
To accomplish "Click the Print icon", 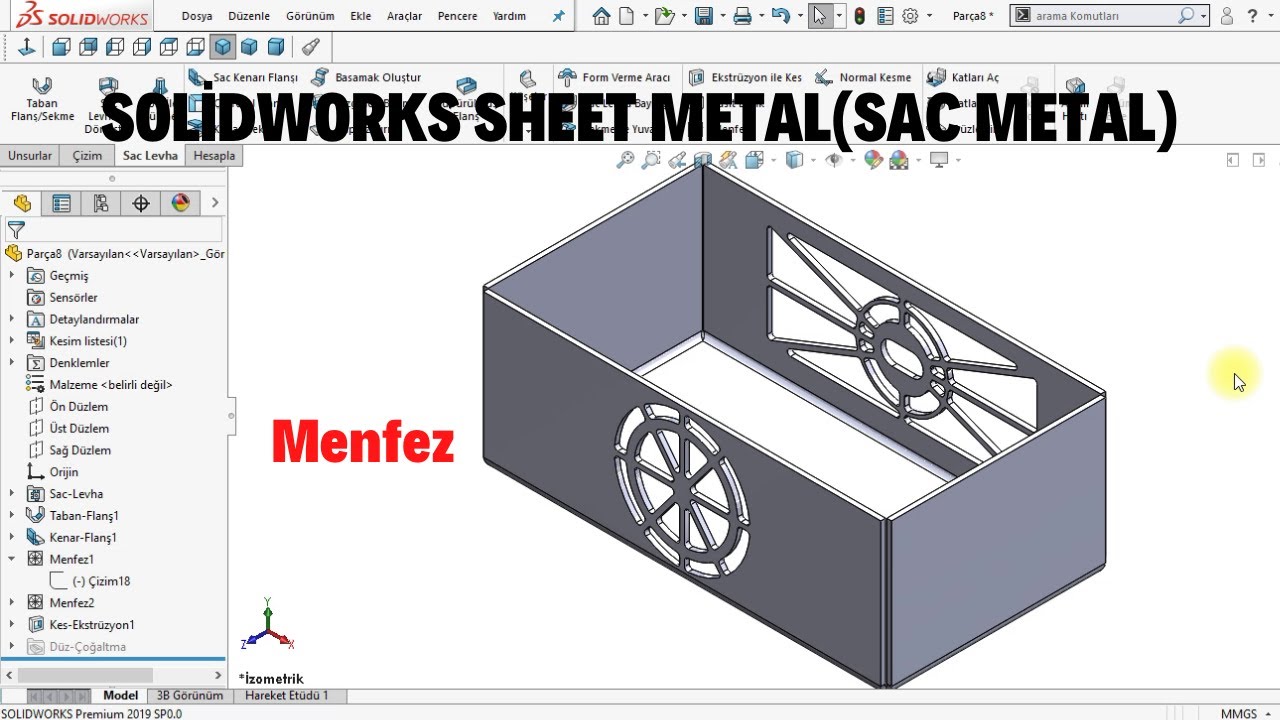I will tap(742, 16).
